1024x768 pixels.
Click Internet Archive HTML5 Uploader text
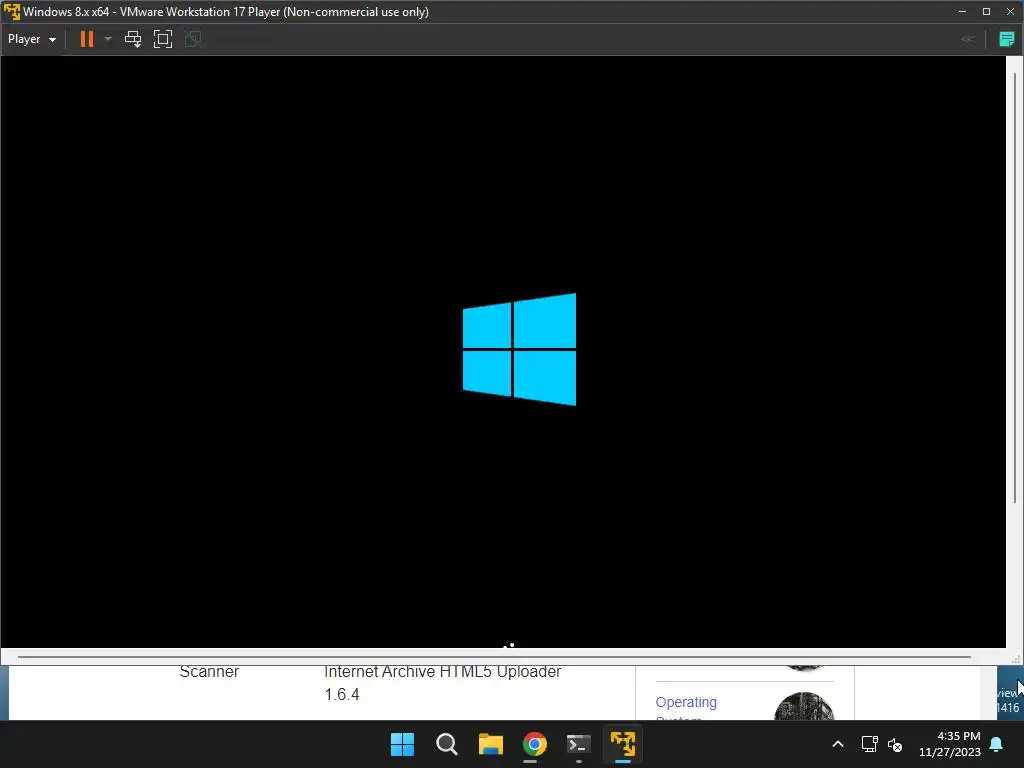[x=443, y=671]
